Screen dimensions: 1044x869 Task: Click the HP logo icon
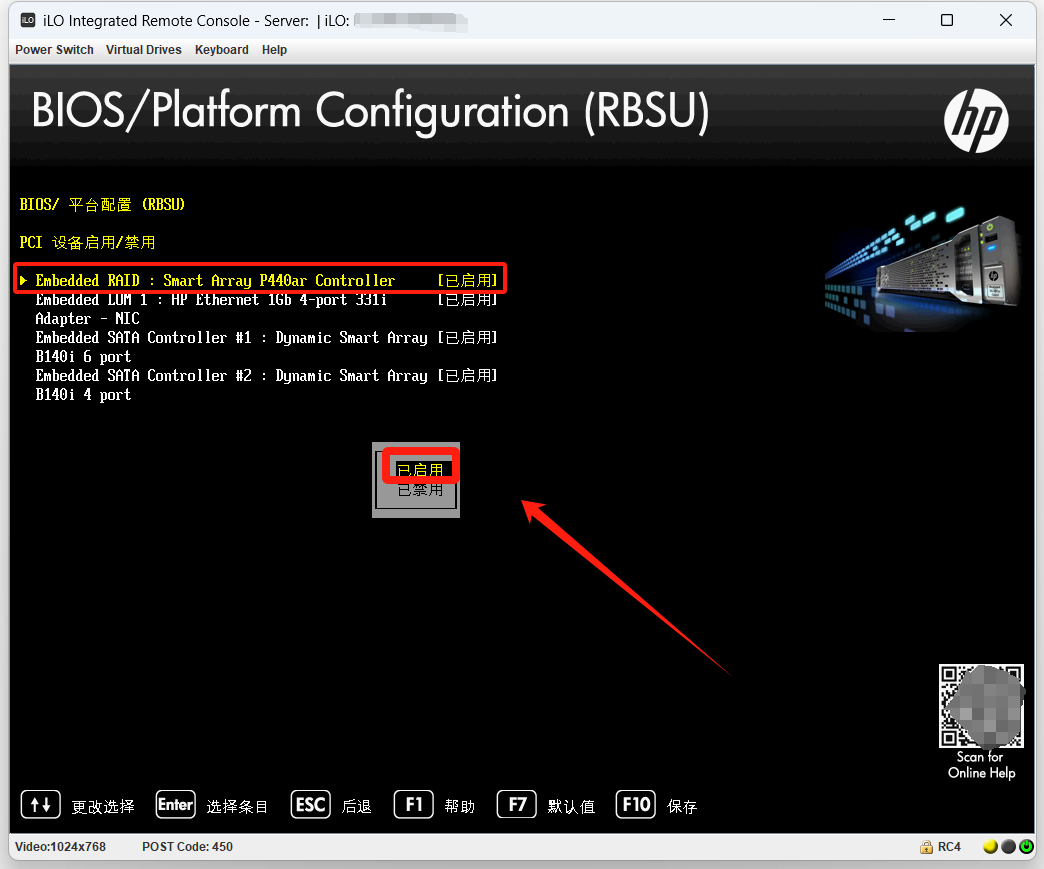pos(976,122)
